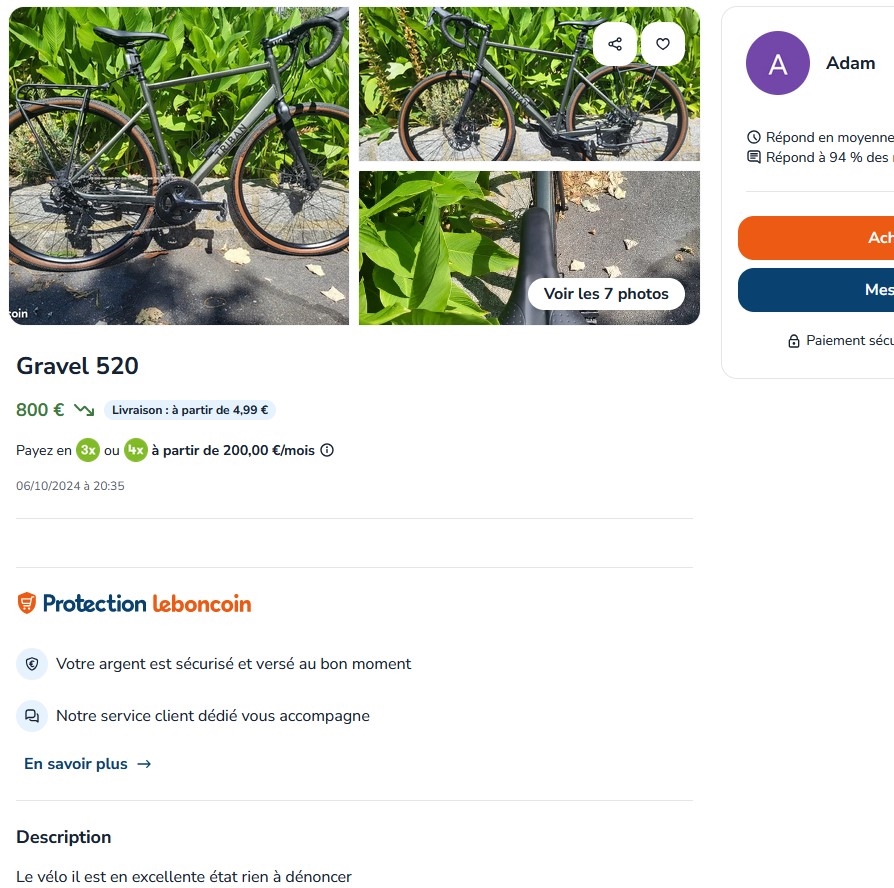Open the payment installments info tooltip

[327, 450]
